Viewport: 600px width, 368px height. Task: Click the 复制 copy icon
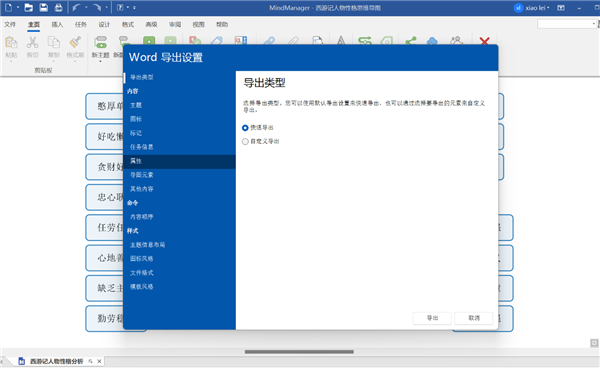(x=54, y=42)
